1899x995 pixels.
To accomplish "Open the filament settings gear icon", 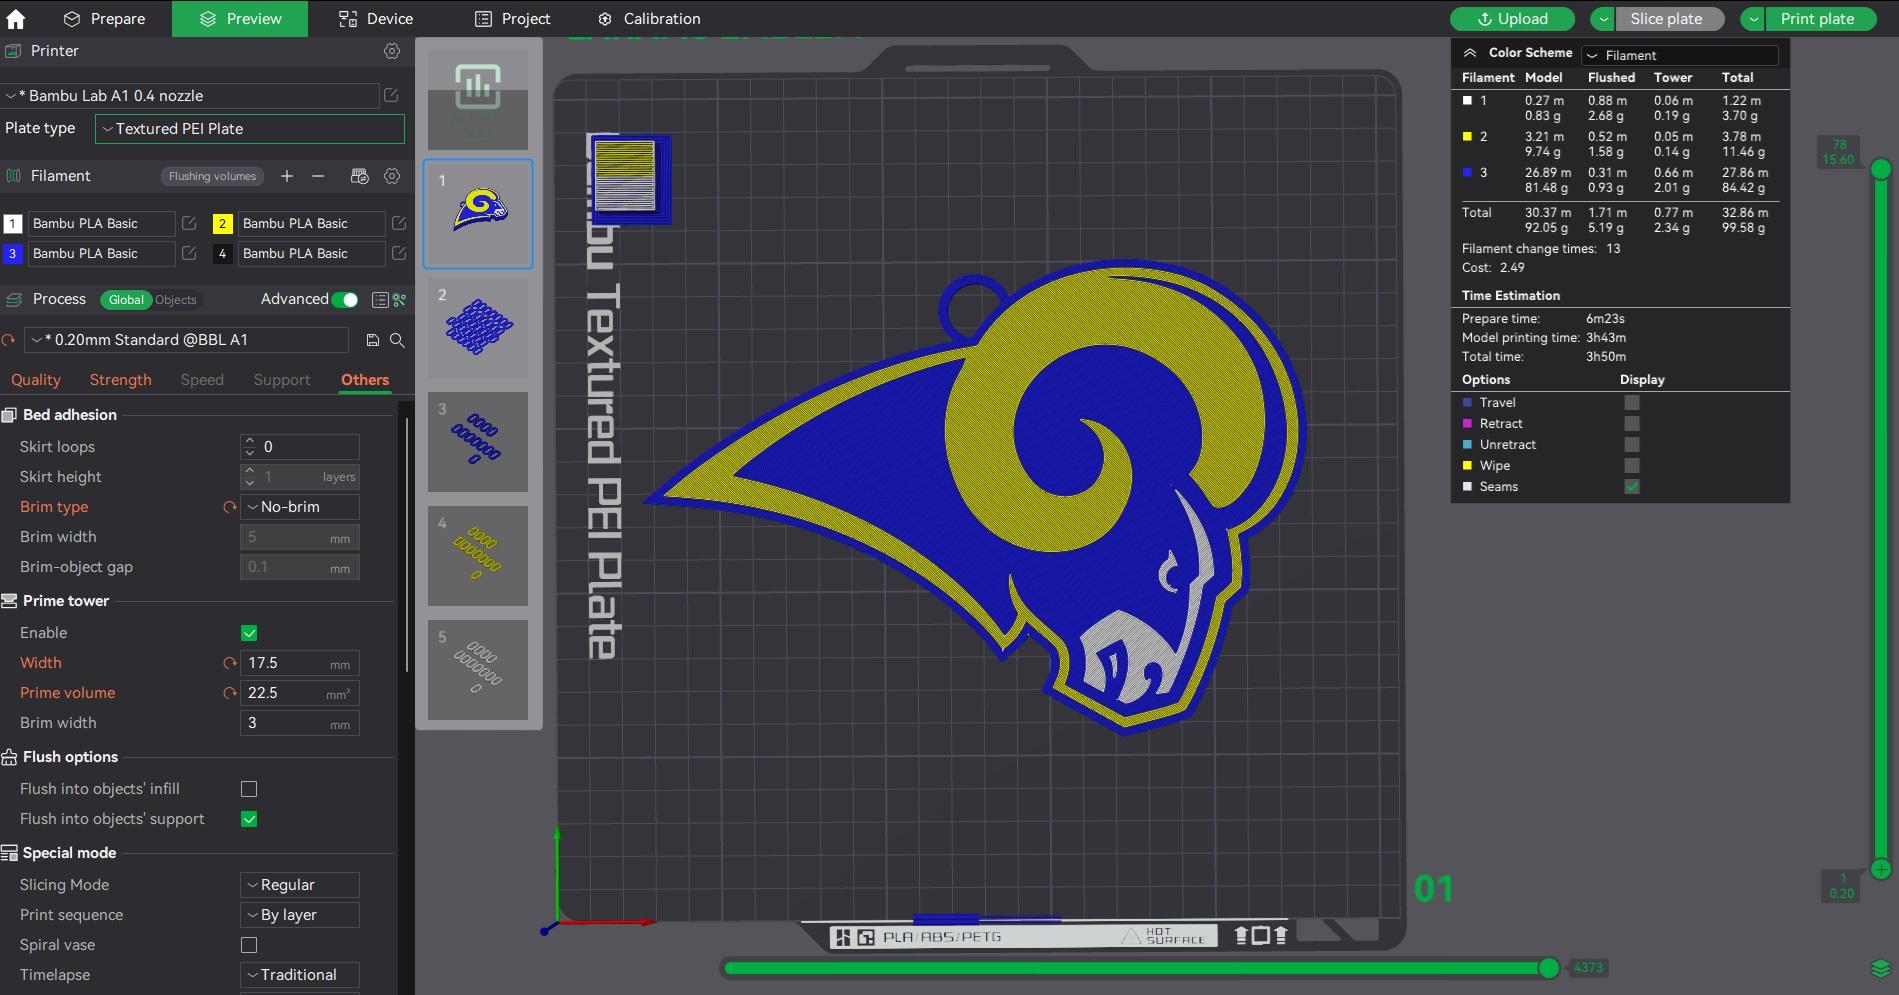I will point(392,176).
